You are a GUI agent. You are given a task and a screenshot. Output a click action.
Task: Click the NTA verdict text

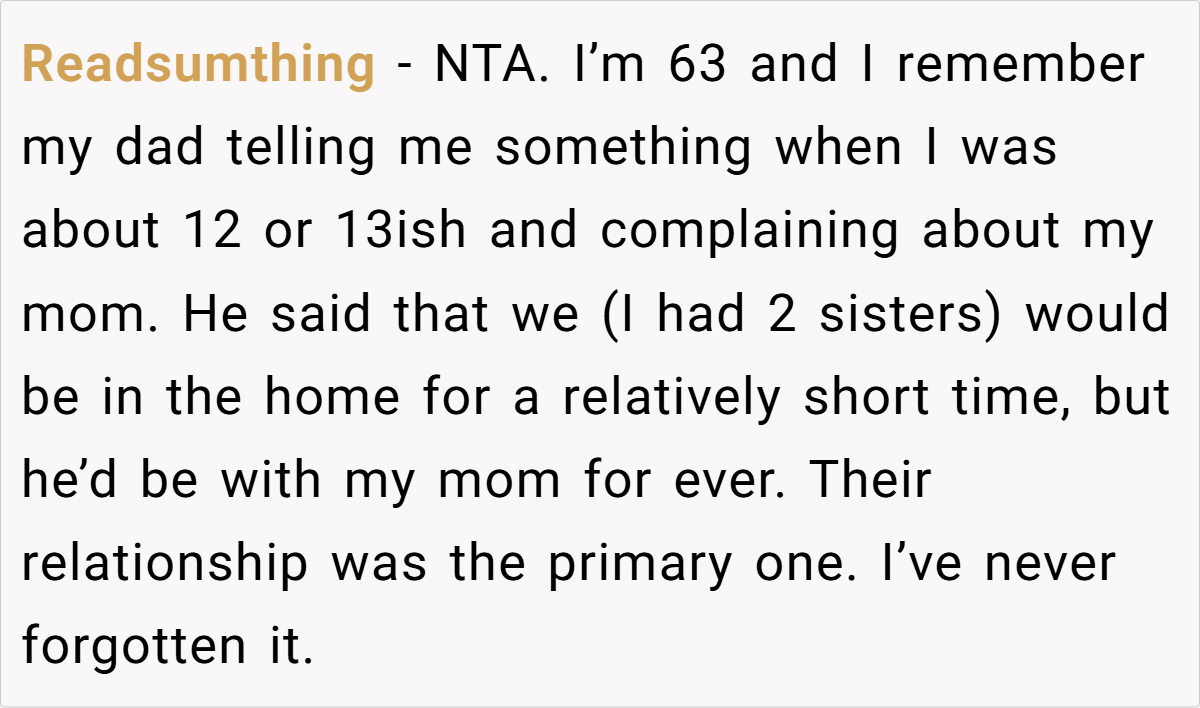click(491, 66)
